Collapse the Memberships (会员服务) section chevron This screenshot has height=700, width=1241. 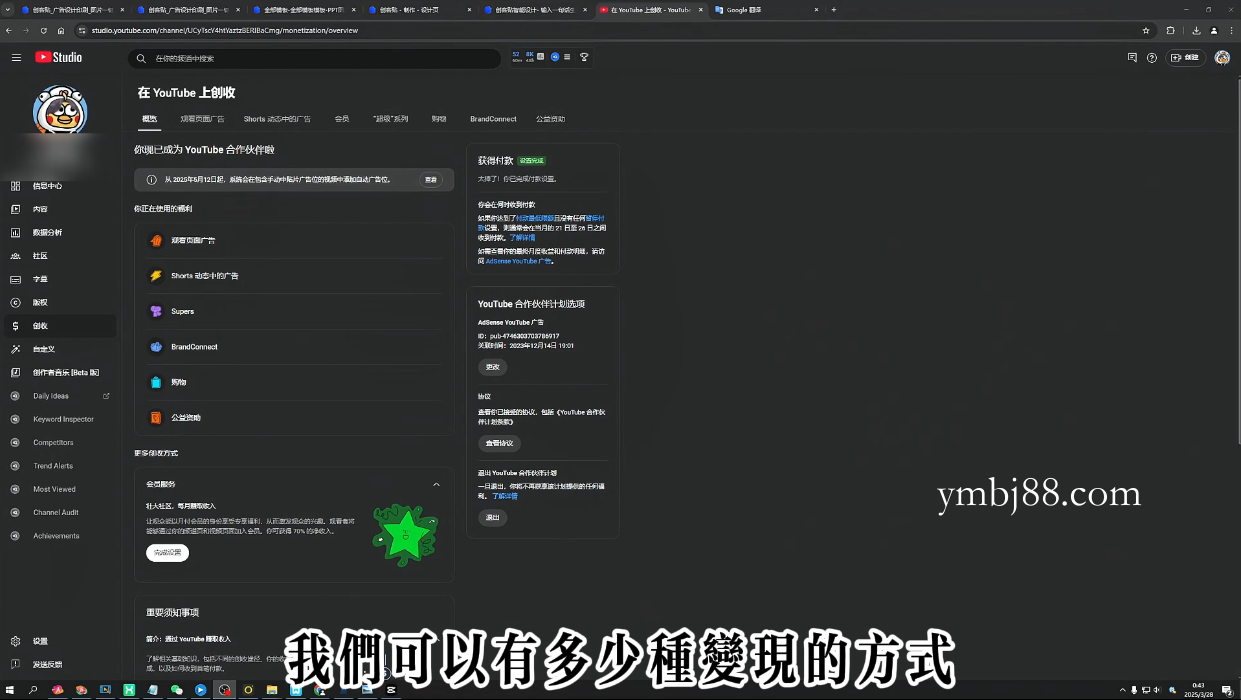[436, 484]
